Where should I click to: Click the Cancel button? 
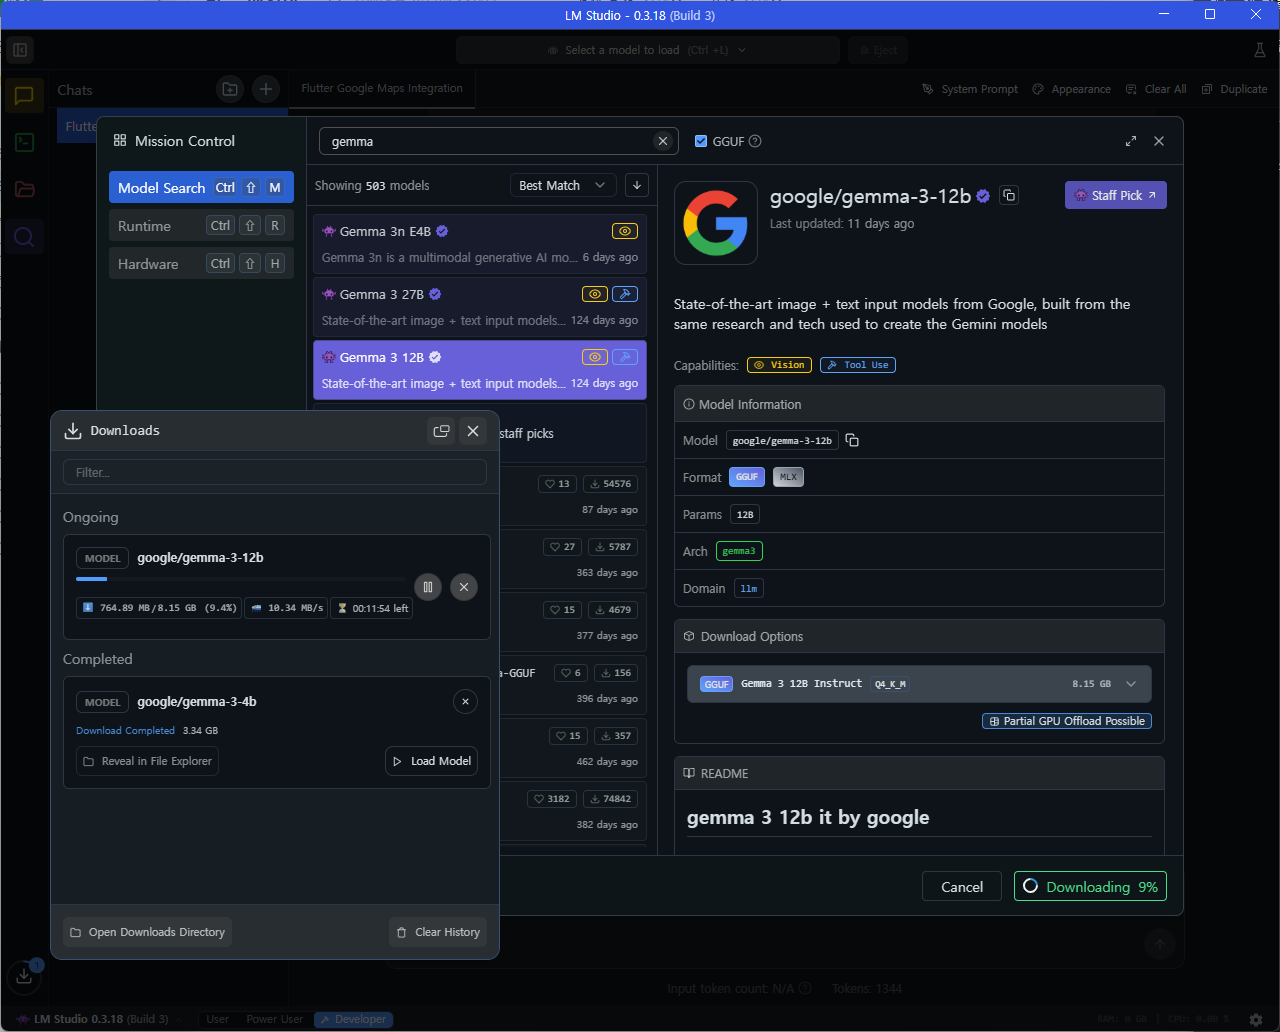coord(962,887)
